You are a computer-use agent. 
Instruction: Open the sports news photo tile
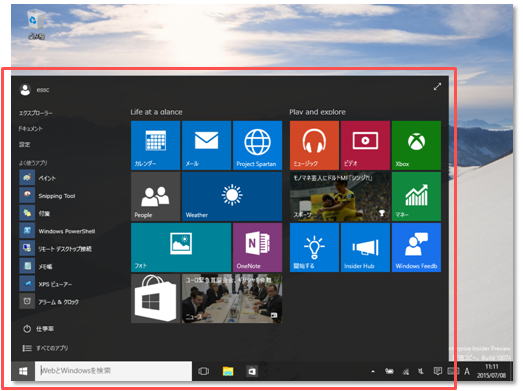click(340, 197)
